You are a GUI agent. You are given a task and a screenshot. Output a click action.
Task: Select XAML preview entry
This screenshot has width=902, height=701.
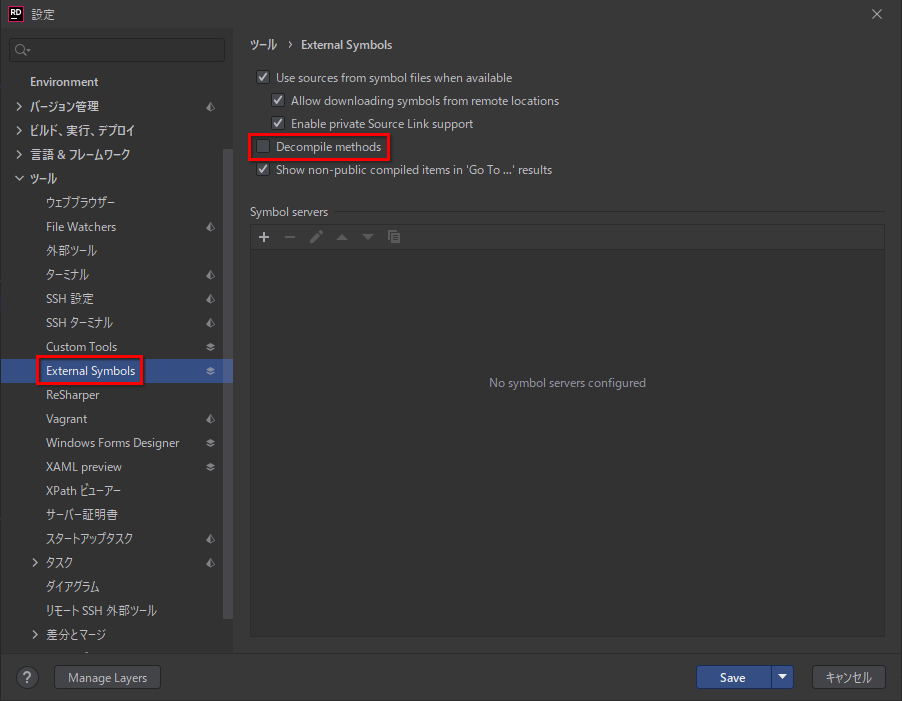click(x=83, y=467)
